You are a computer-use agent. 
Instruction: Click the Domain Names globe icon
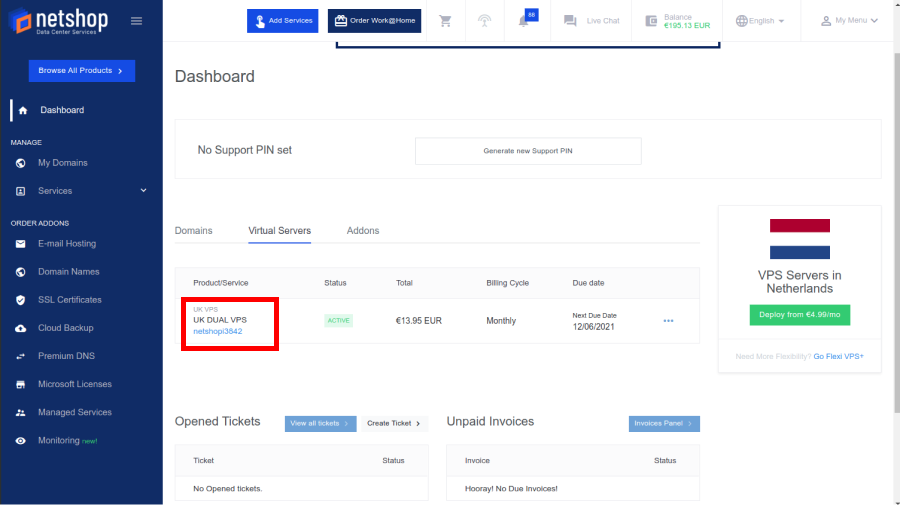pos(21,272)
